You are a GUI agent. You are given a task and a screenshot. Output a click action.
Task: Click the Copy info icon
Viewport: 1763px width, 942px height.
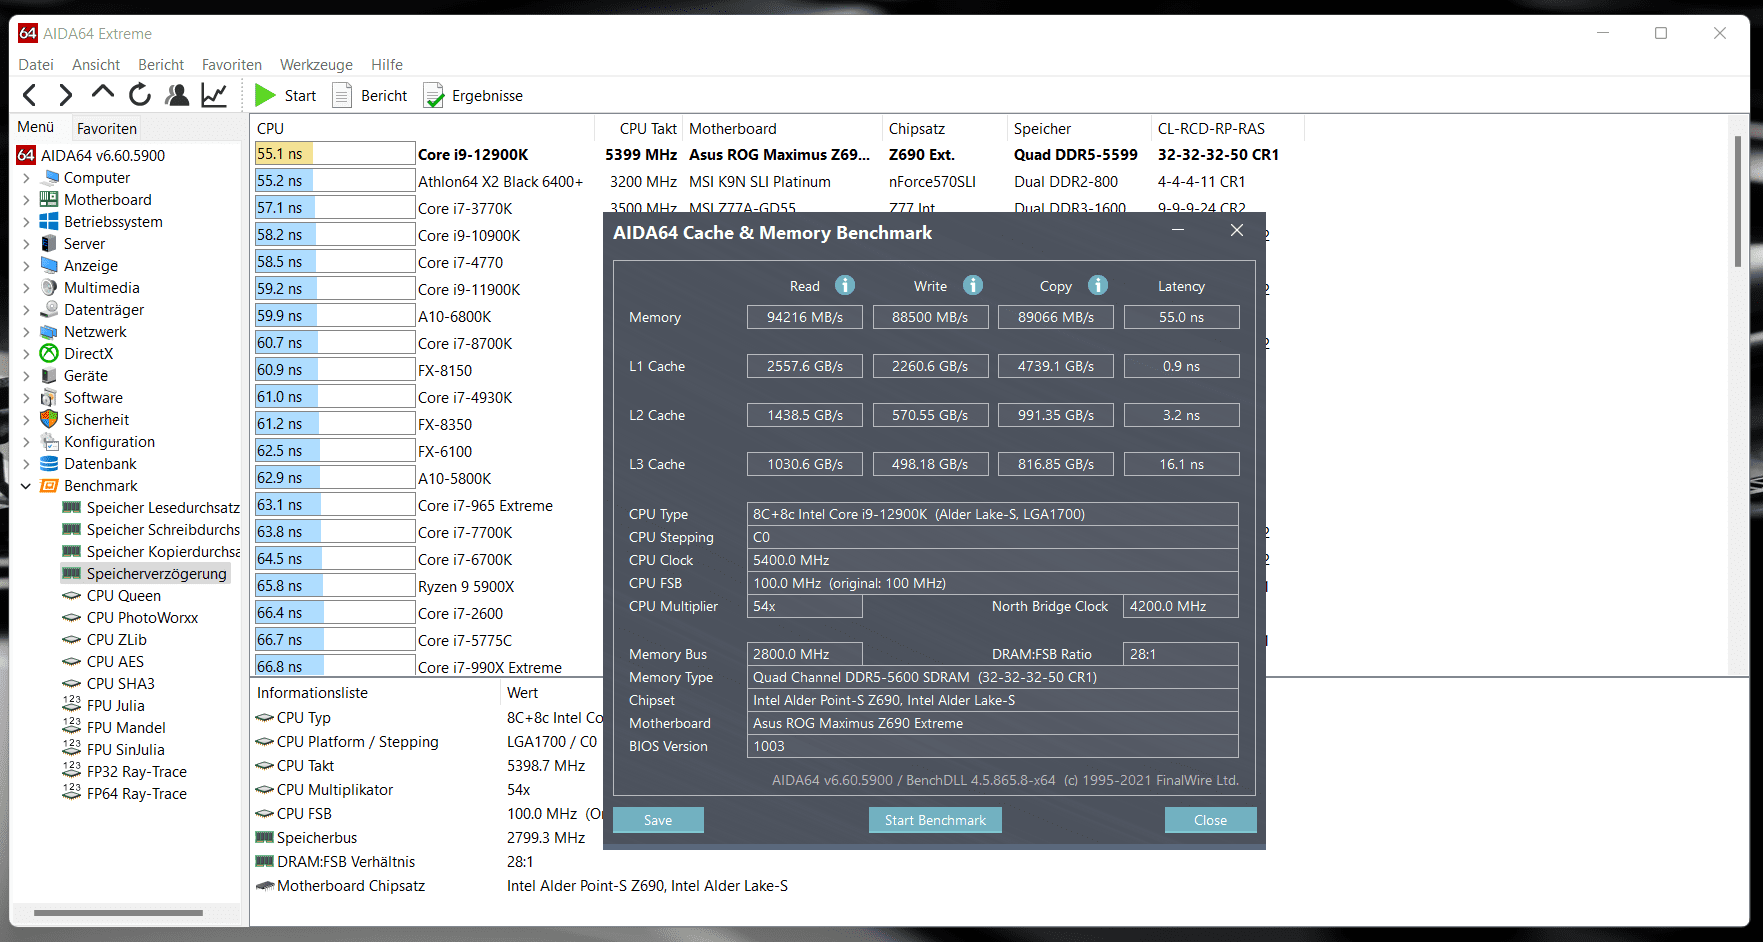[x=1098, y=285]
